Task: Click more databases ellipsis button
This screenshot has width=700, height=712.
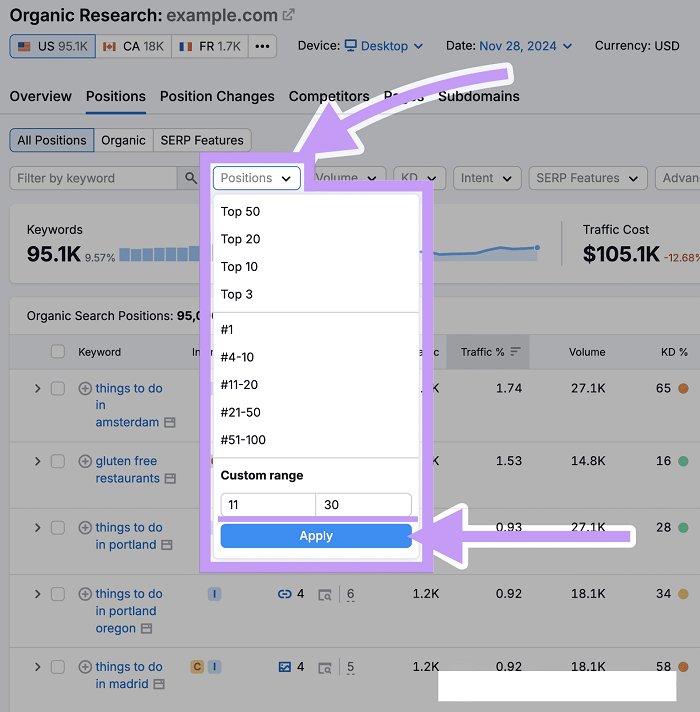Action: 262,46
